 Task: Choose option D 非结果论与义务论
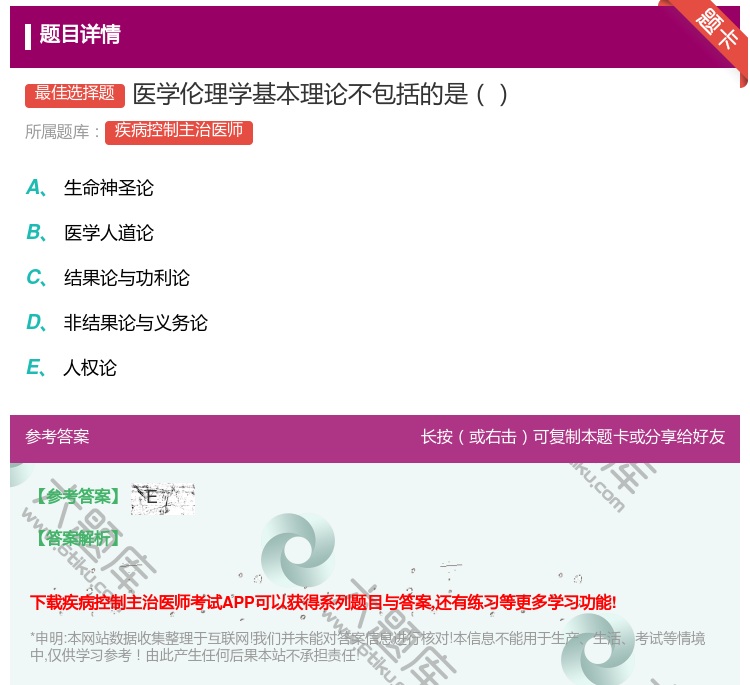pyautogui.click(x=117, y=322)
